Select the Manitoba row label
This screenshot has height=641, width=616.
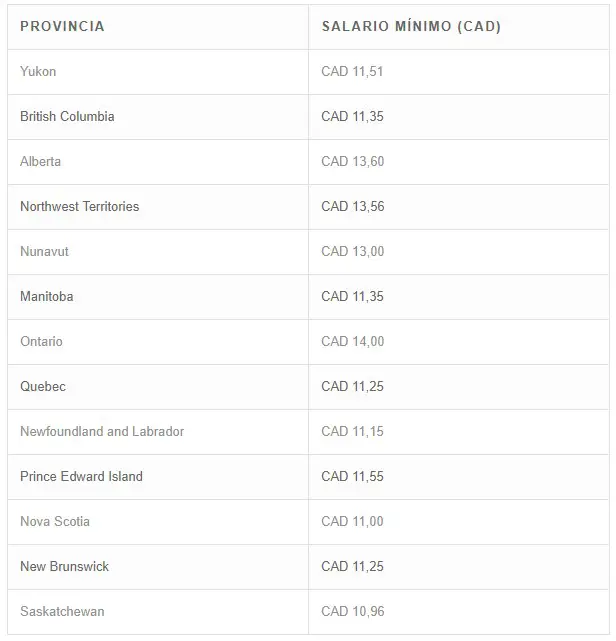point(47,296)
